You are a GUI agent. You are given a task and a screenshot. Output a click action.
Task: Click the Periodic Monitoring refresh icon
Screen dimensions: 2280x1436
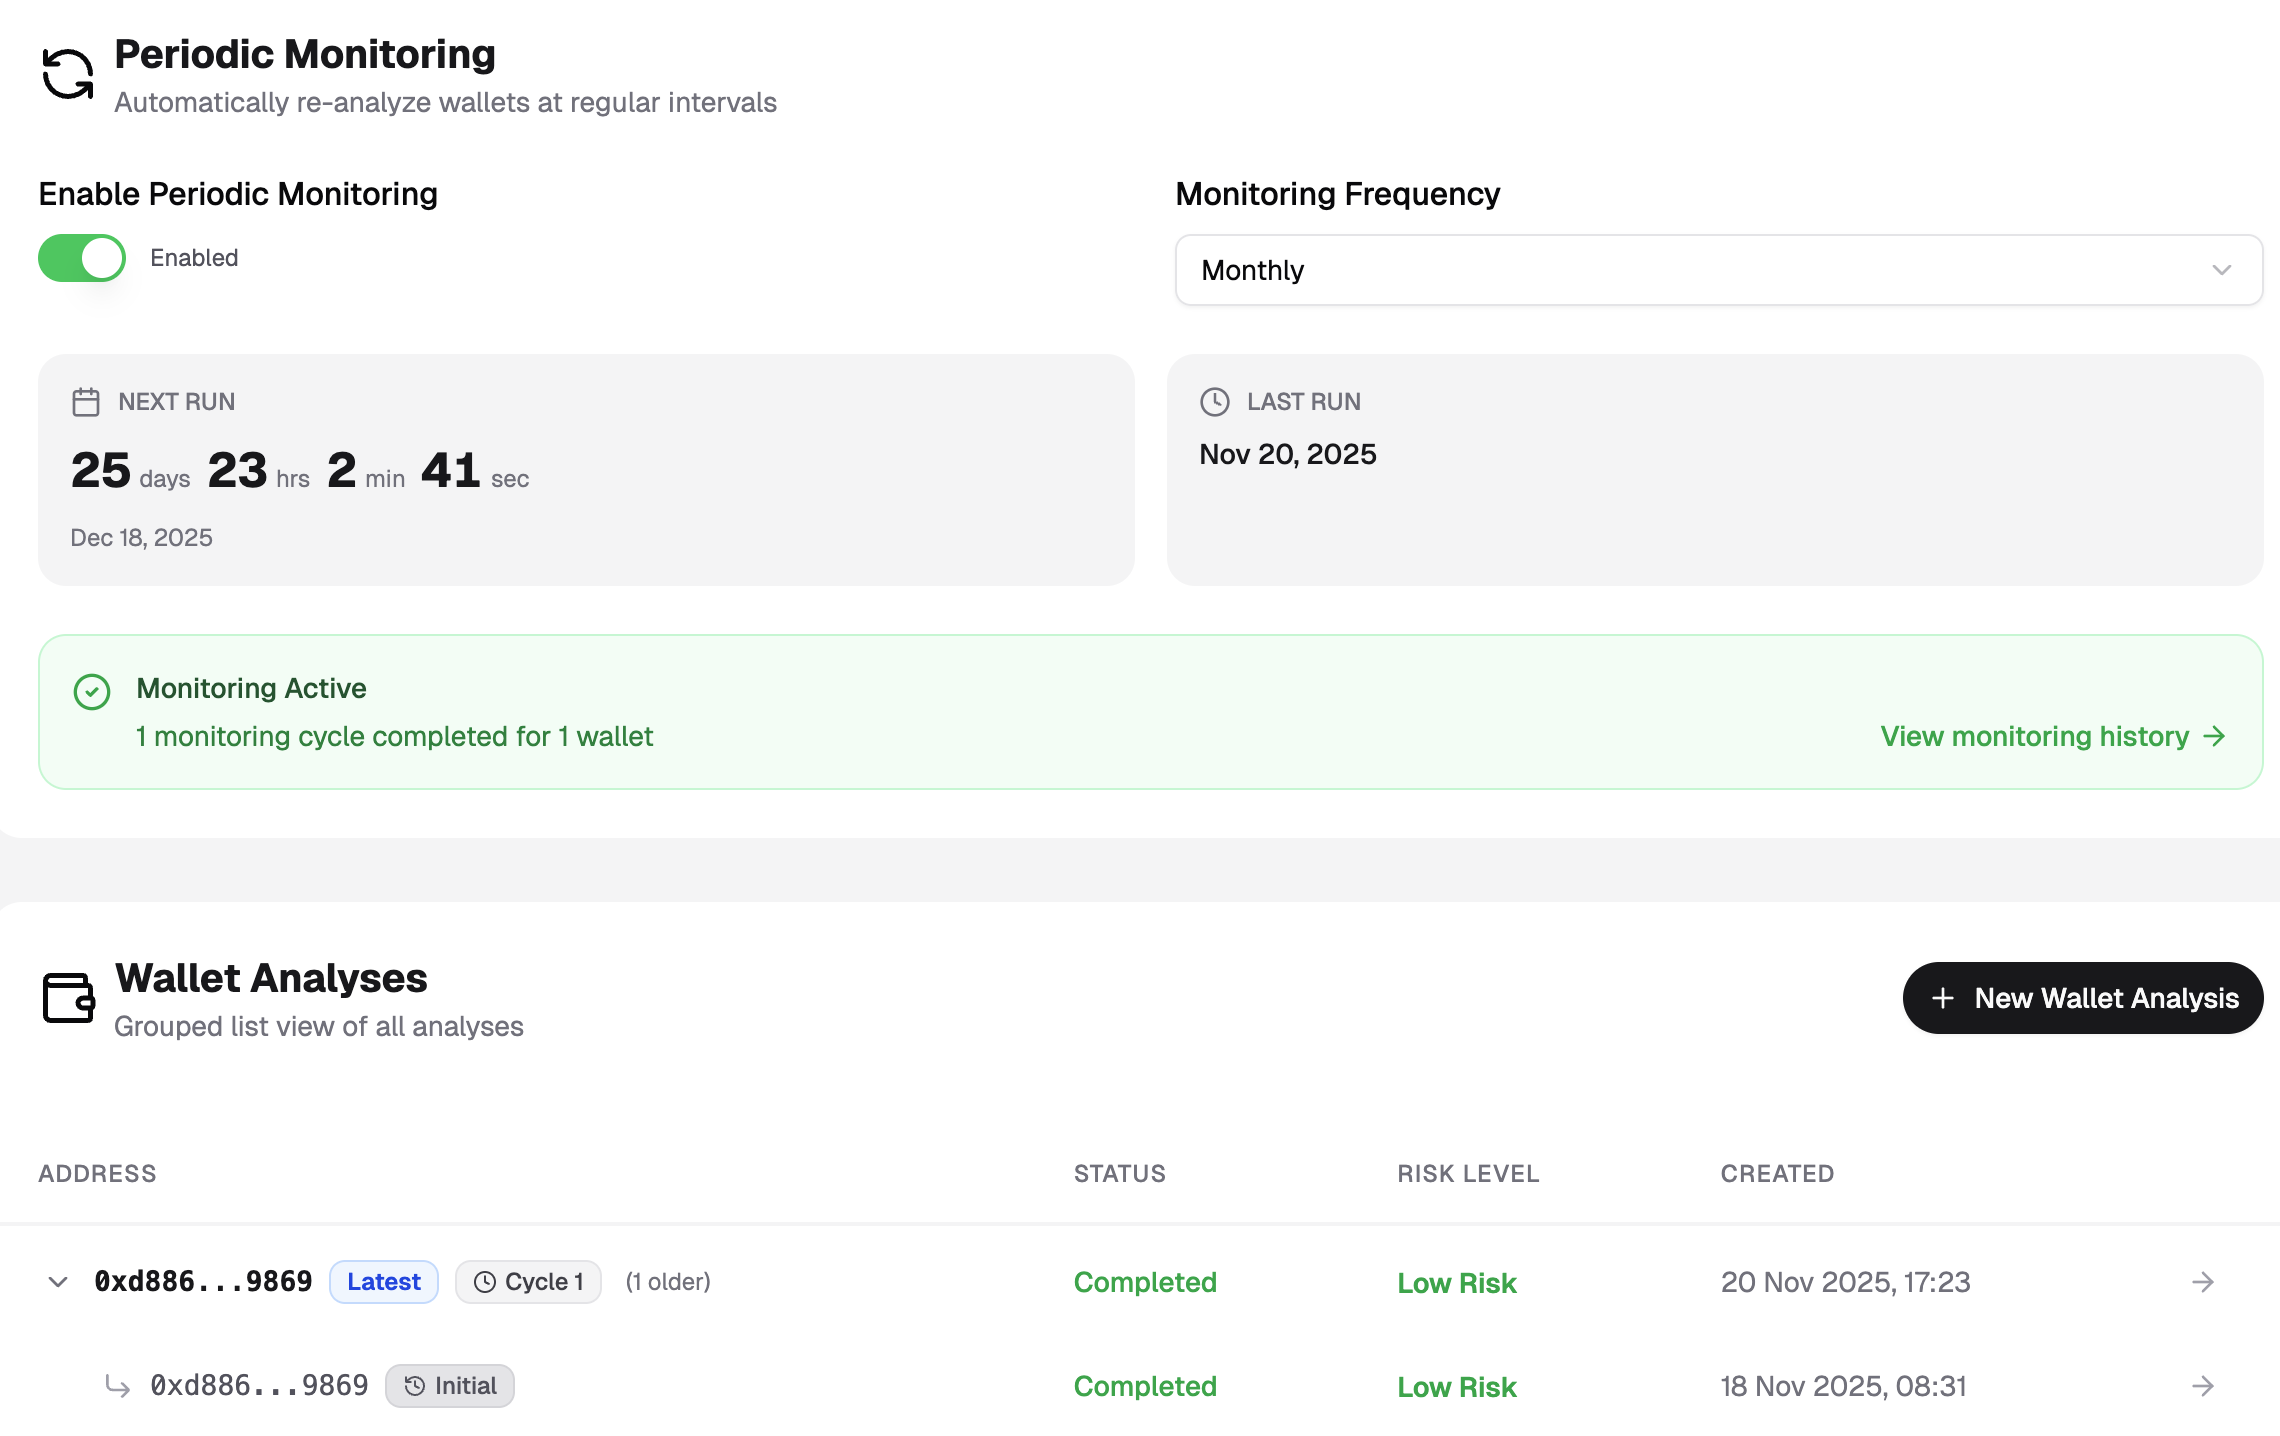point(68,75)
